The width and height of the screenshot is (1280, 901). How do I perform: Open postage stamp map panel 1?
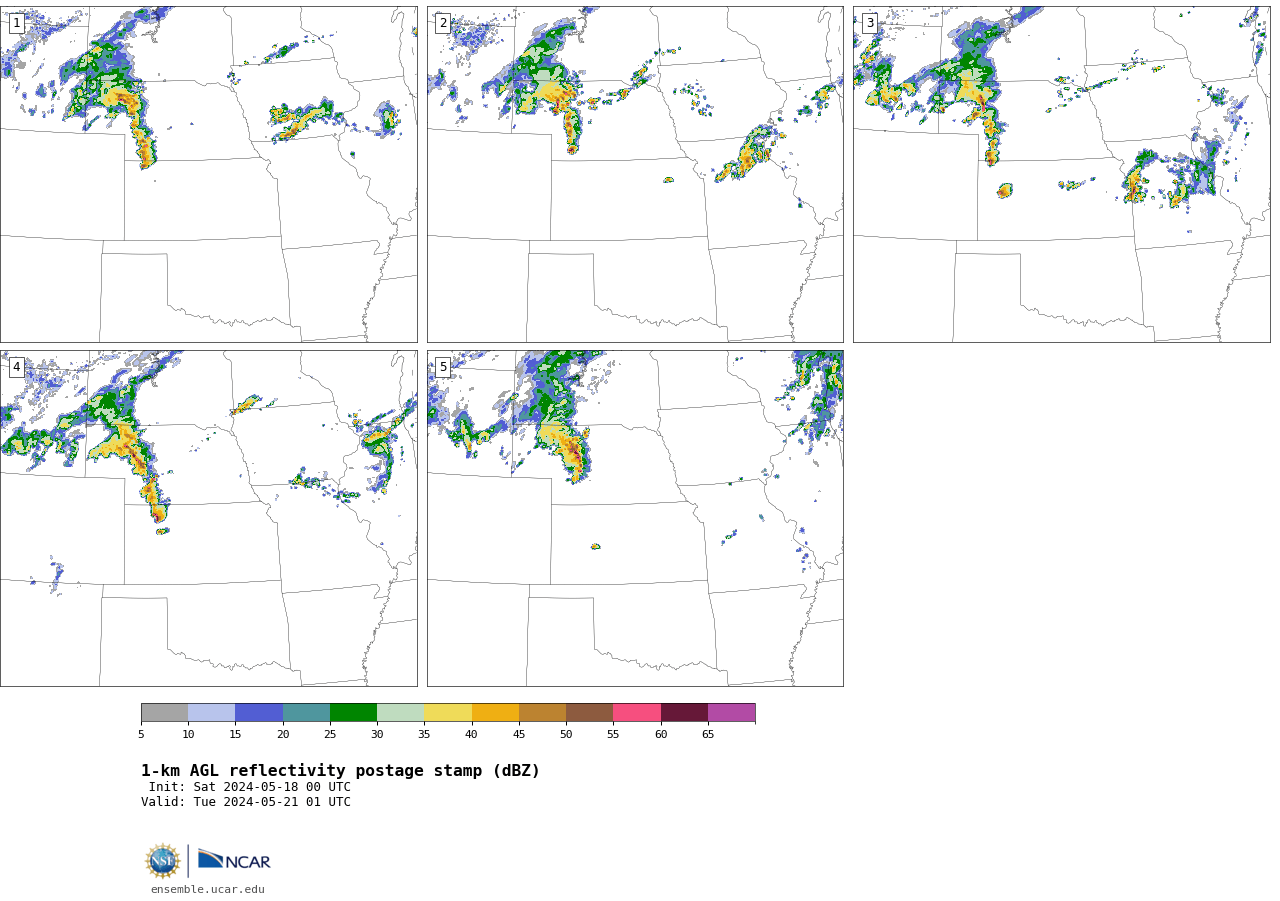click(x=208, y=174)
